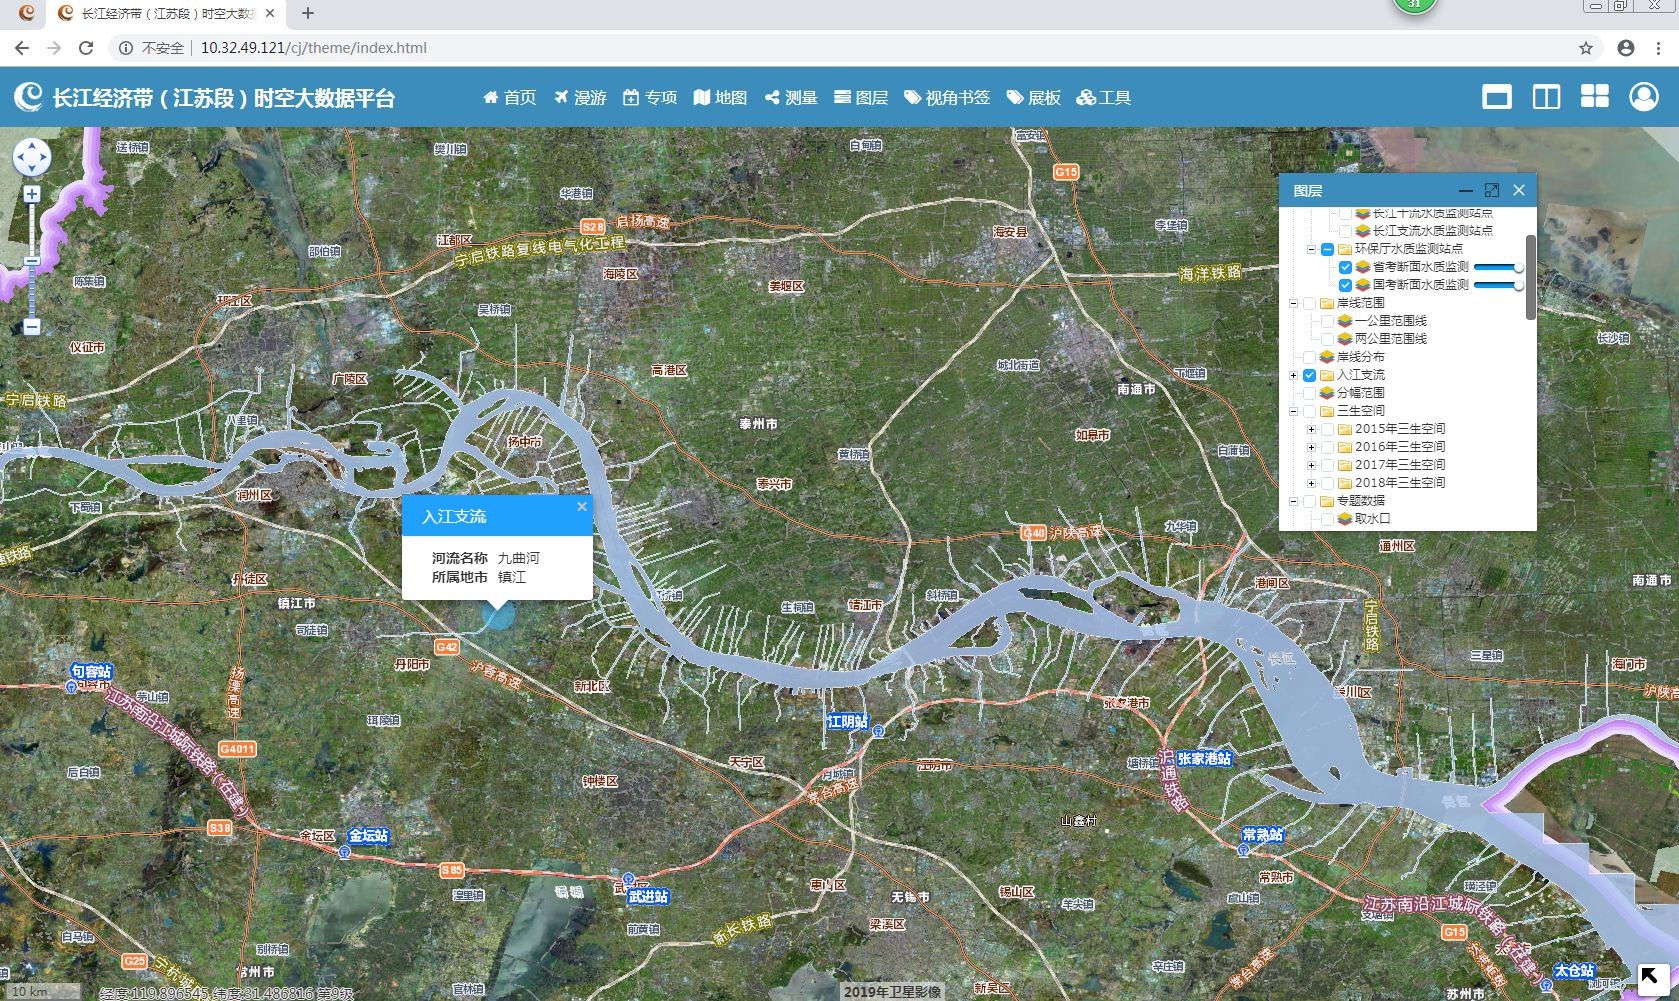
Task: Open the user account icon in header
Action: pos(1643,97)
